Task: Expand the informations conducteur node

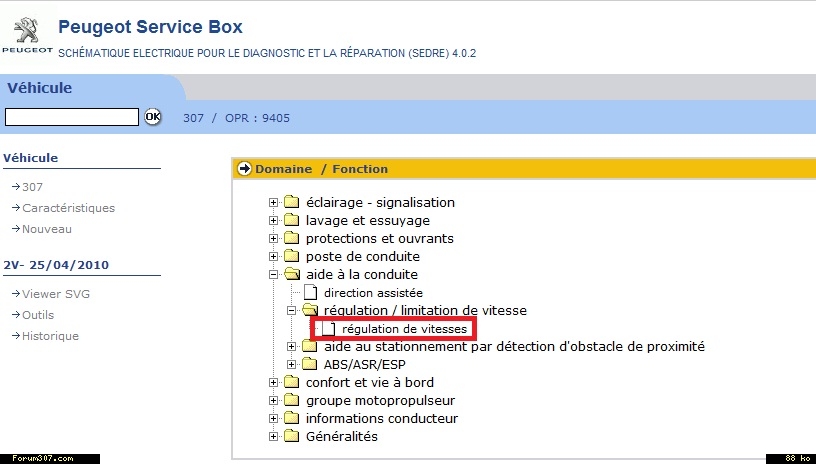Action: tap(273, 418)
